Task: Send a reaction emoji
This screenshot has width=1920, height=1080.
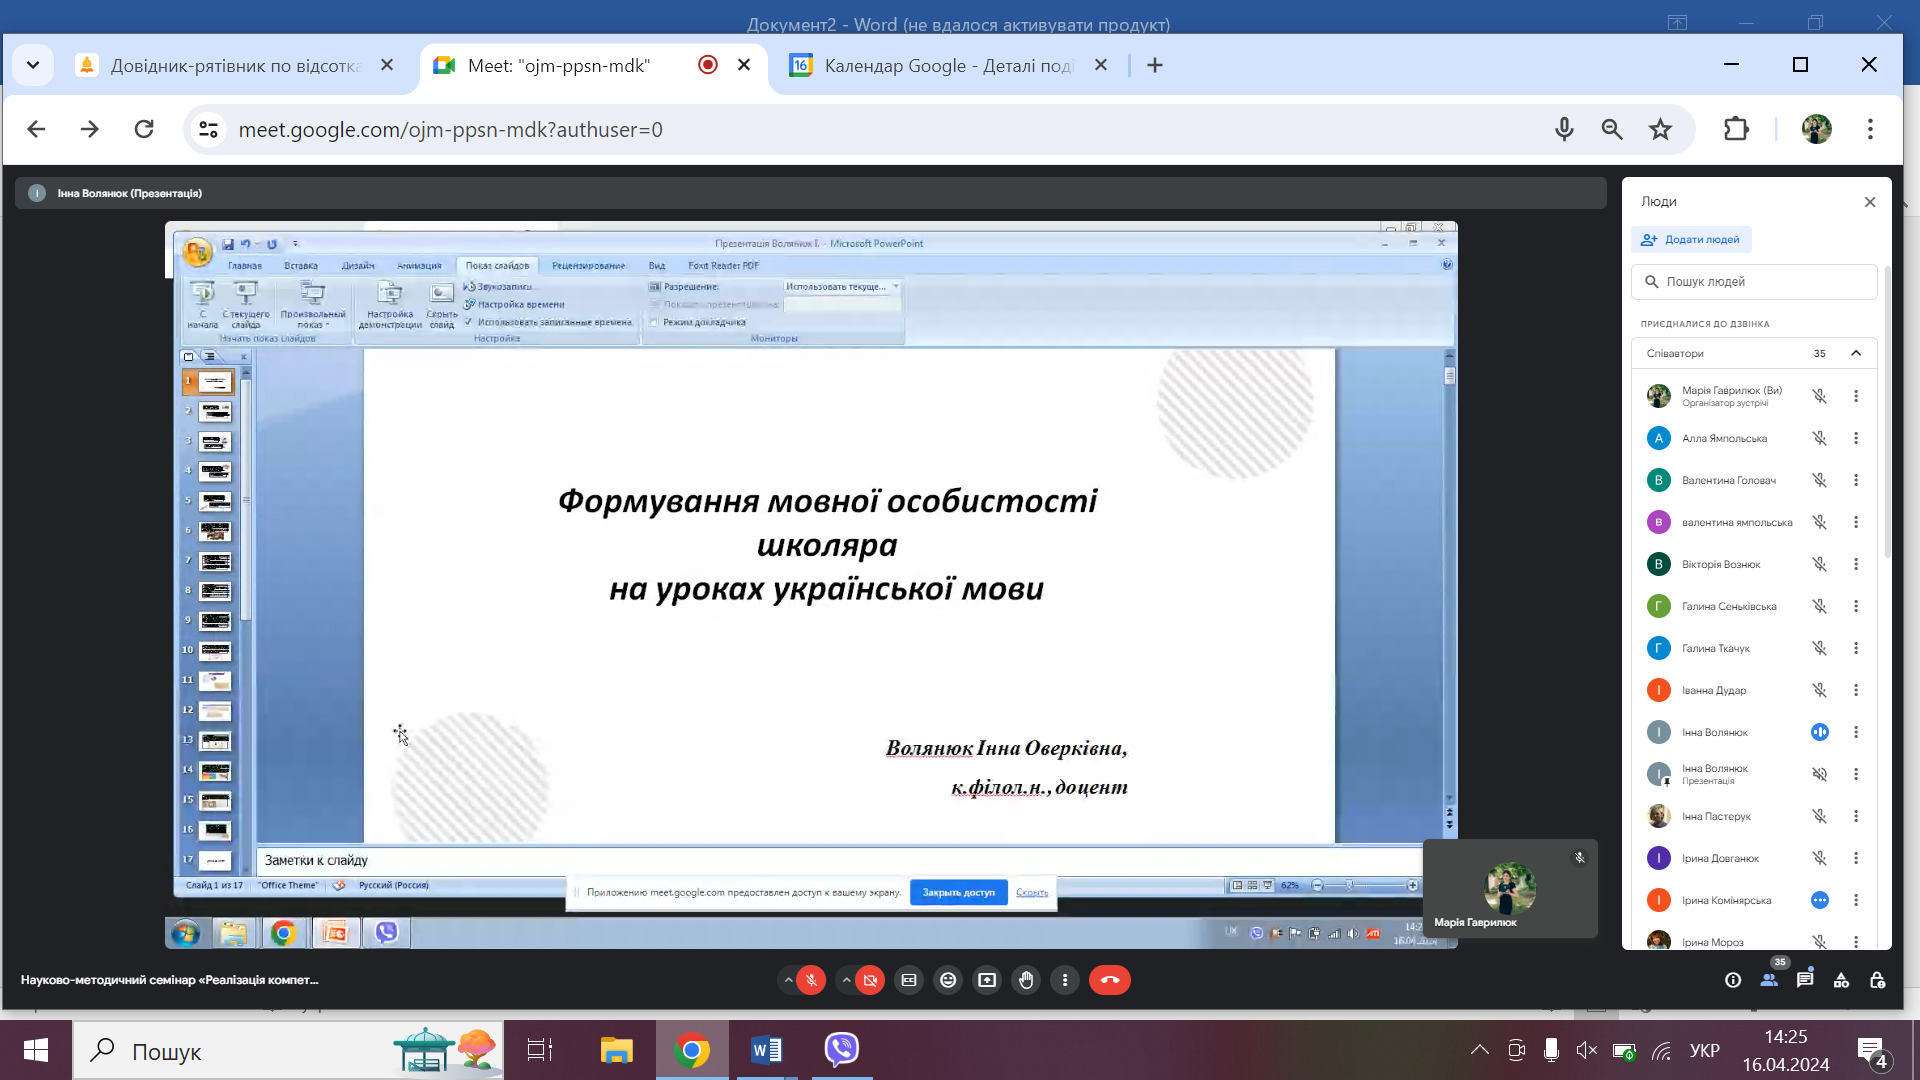Action: click(x=948, y=980)
